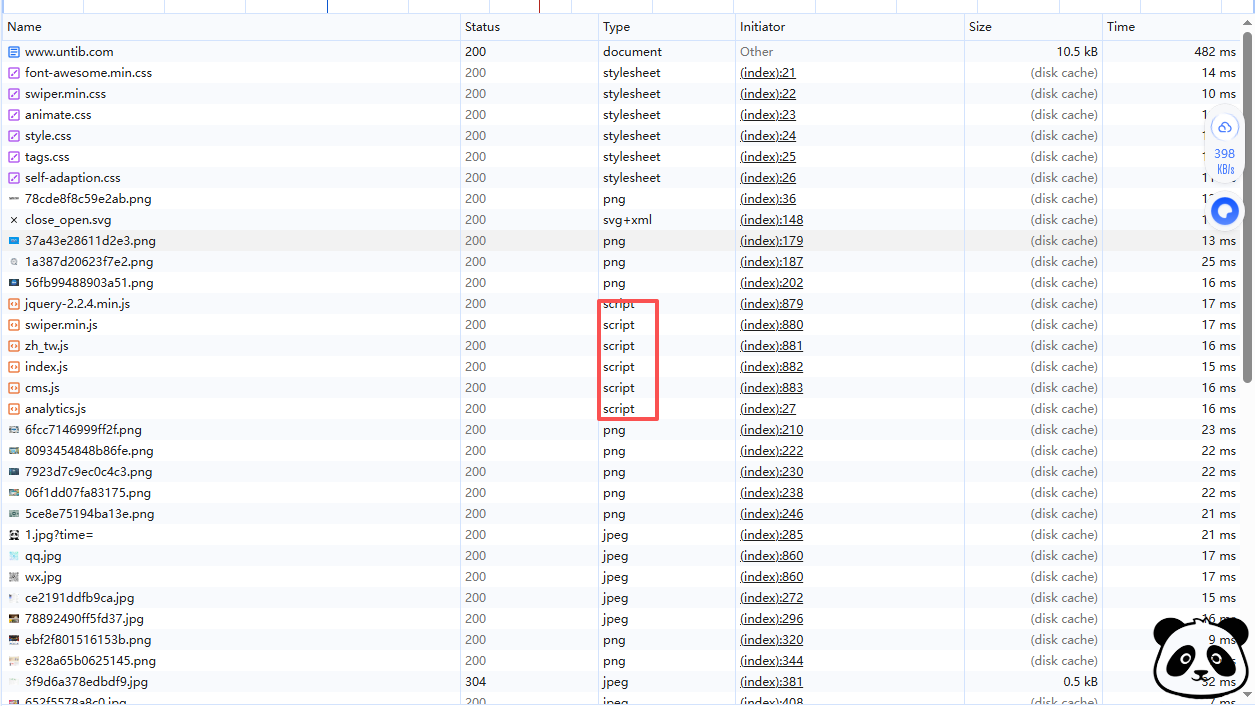Viewport: 1255px width, 706px height.
Task: Click the vertical scrollbar of the request list
Action: pos(1247,200)
